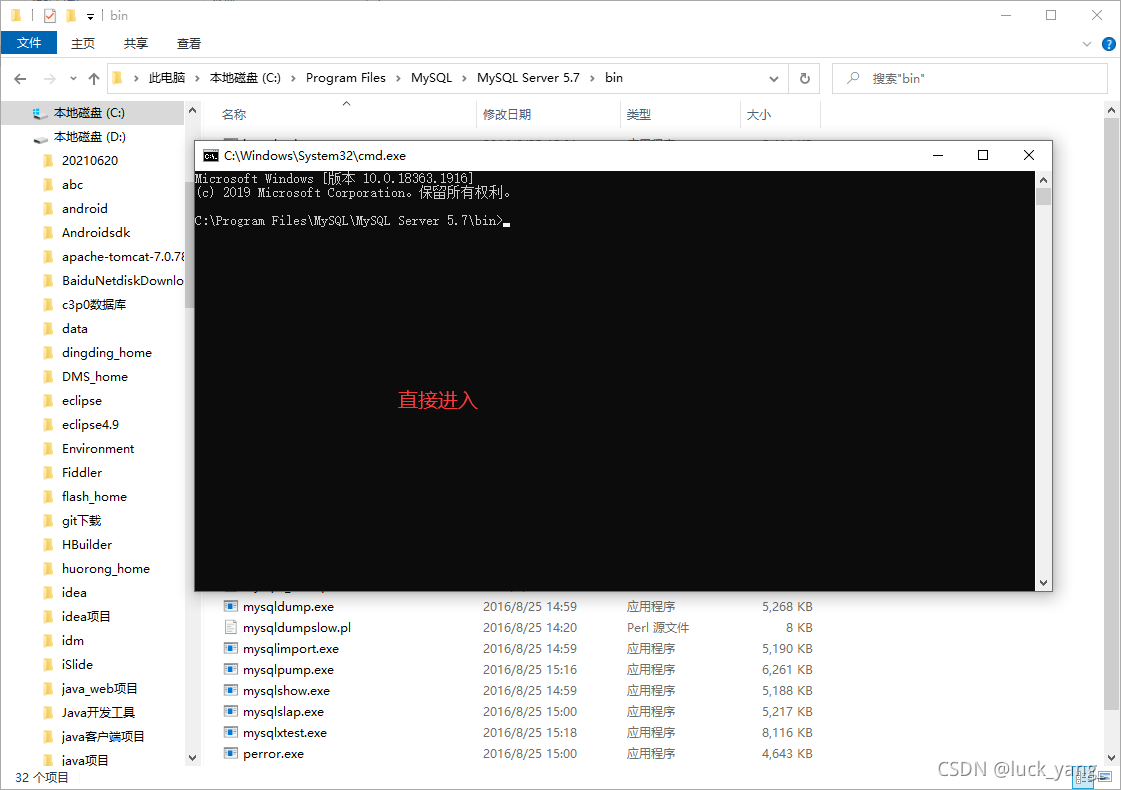This screenshot has height=790, width=1121.
Task: Open the idea项目 folder in tree
Action: [x=86, y=616]
